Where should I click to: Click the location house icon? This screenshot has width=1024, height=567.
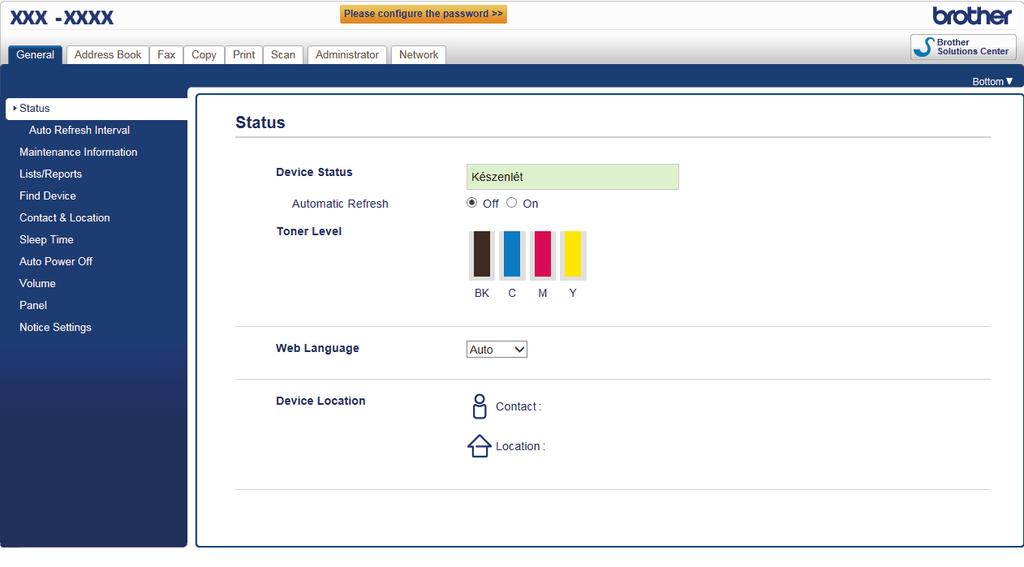[x=479, y=446]
